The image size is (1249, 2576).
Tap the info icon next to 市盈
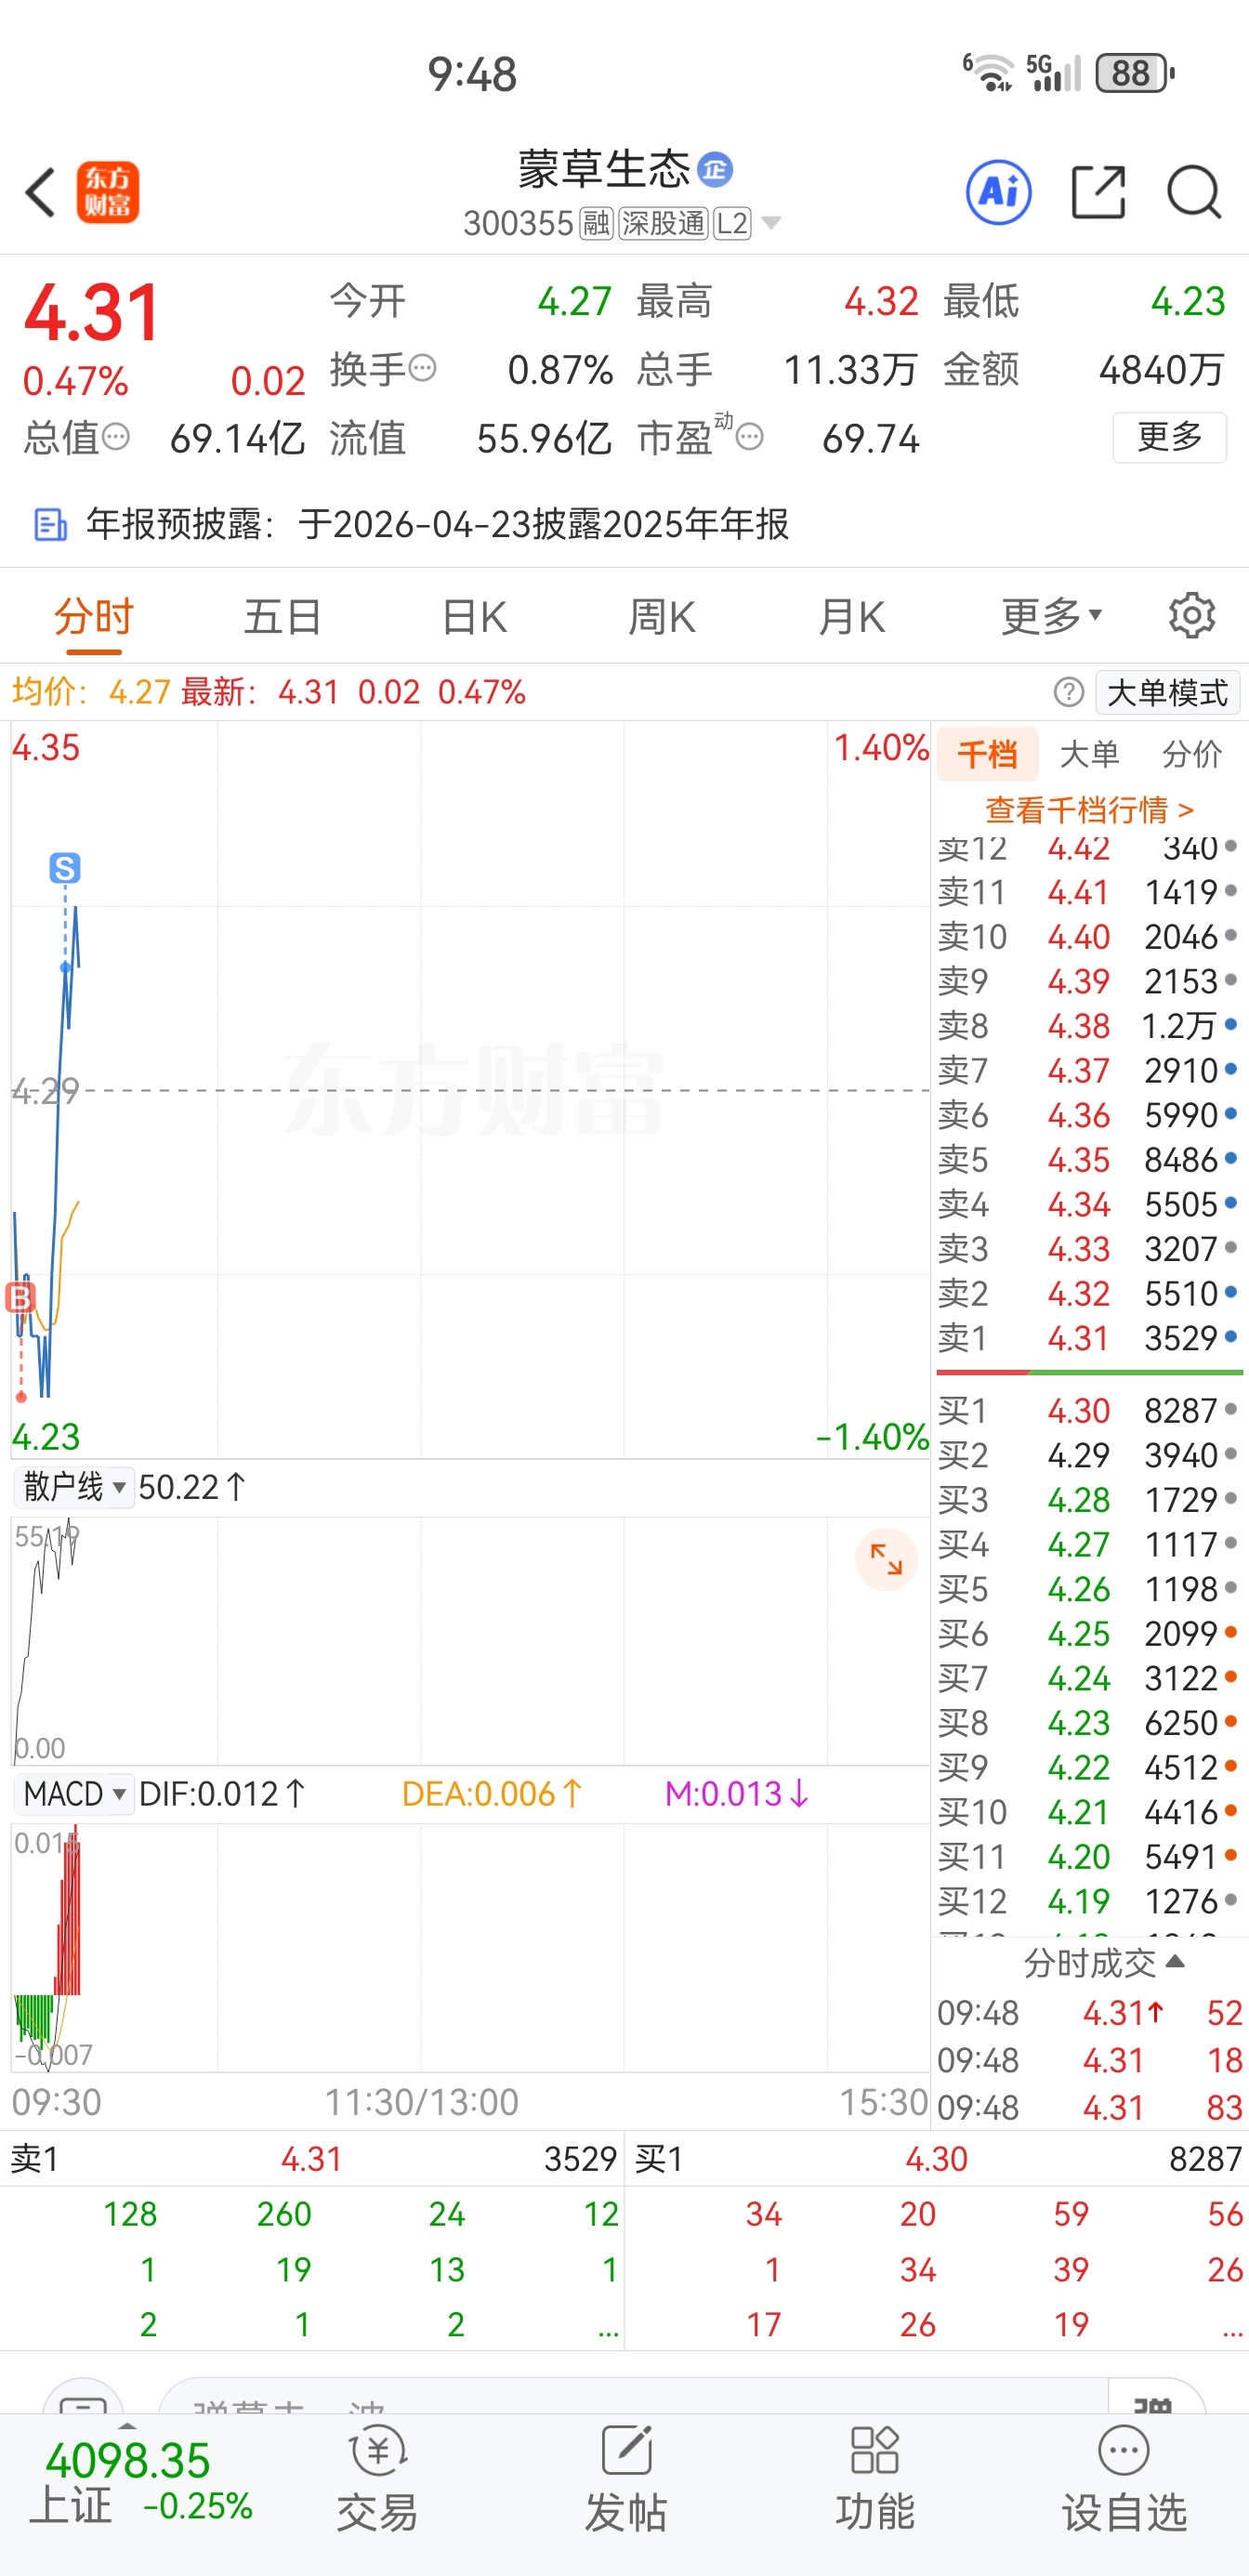[750, 437]
